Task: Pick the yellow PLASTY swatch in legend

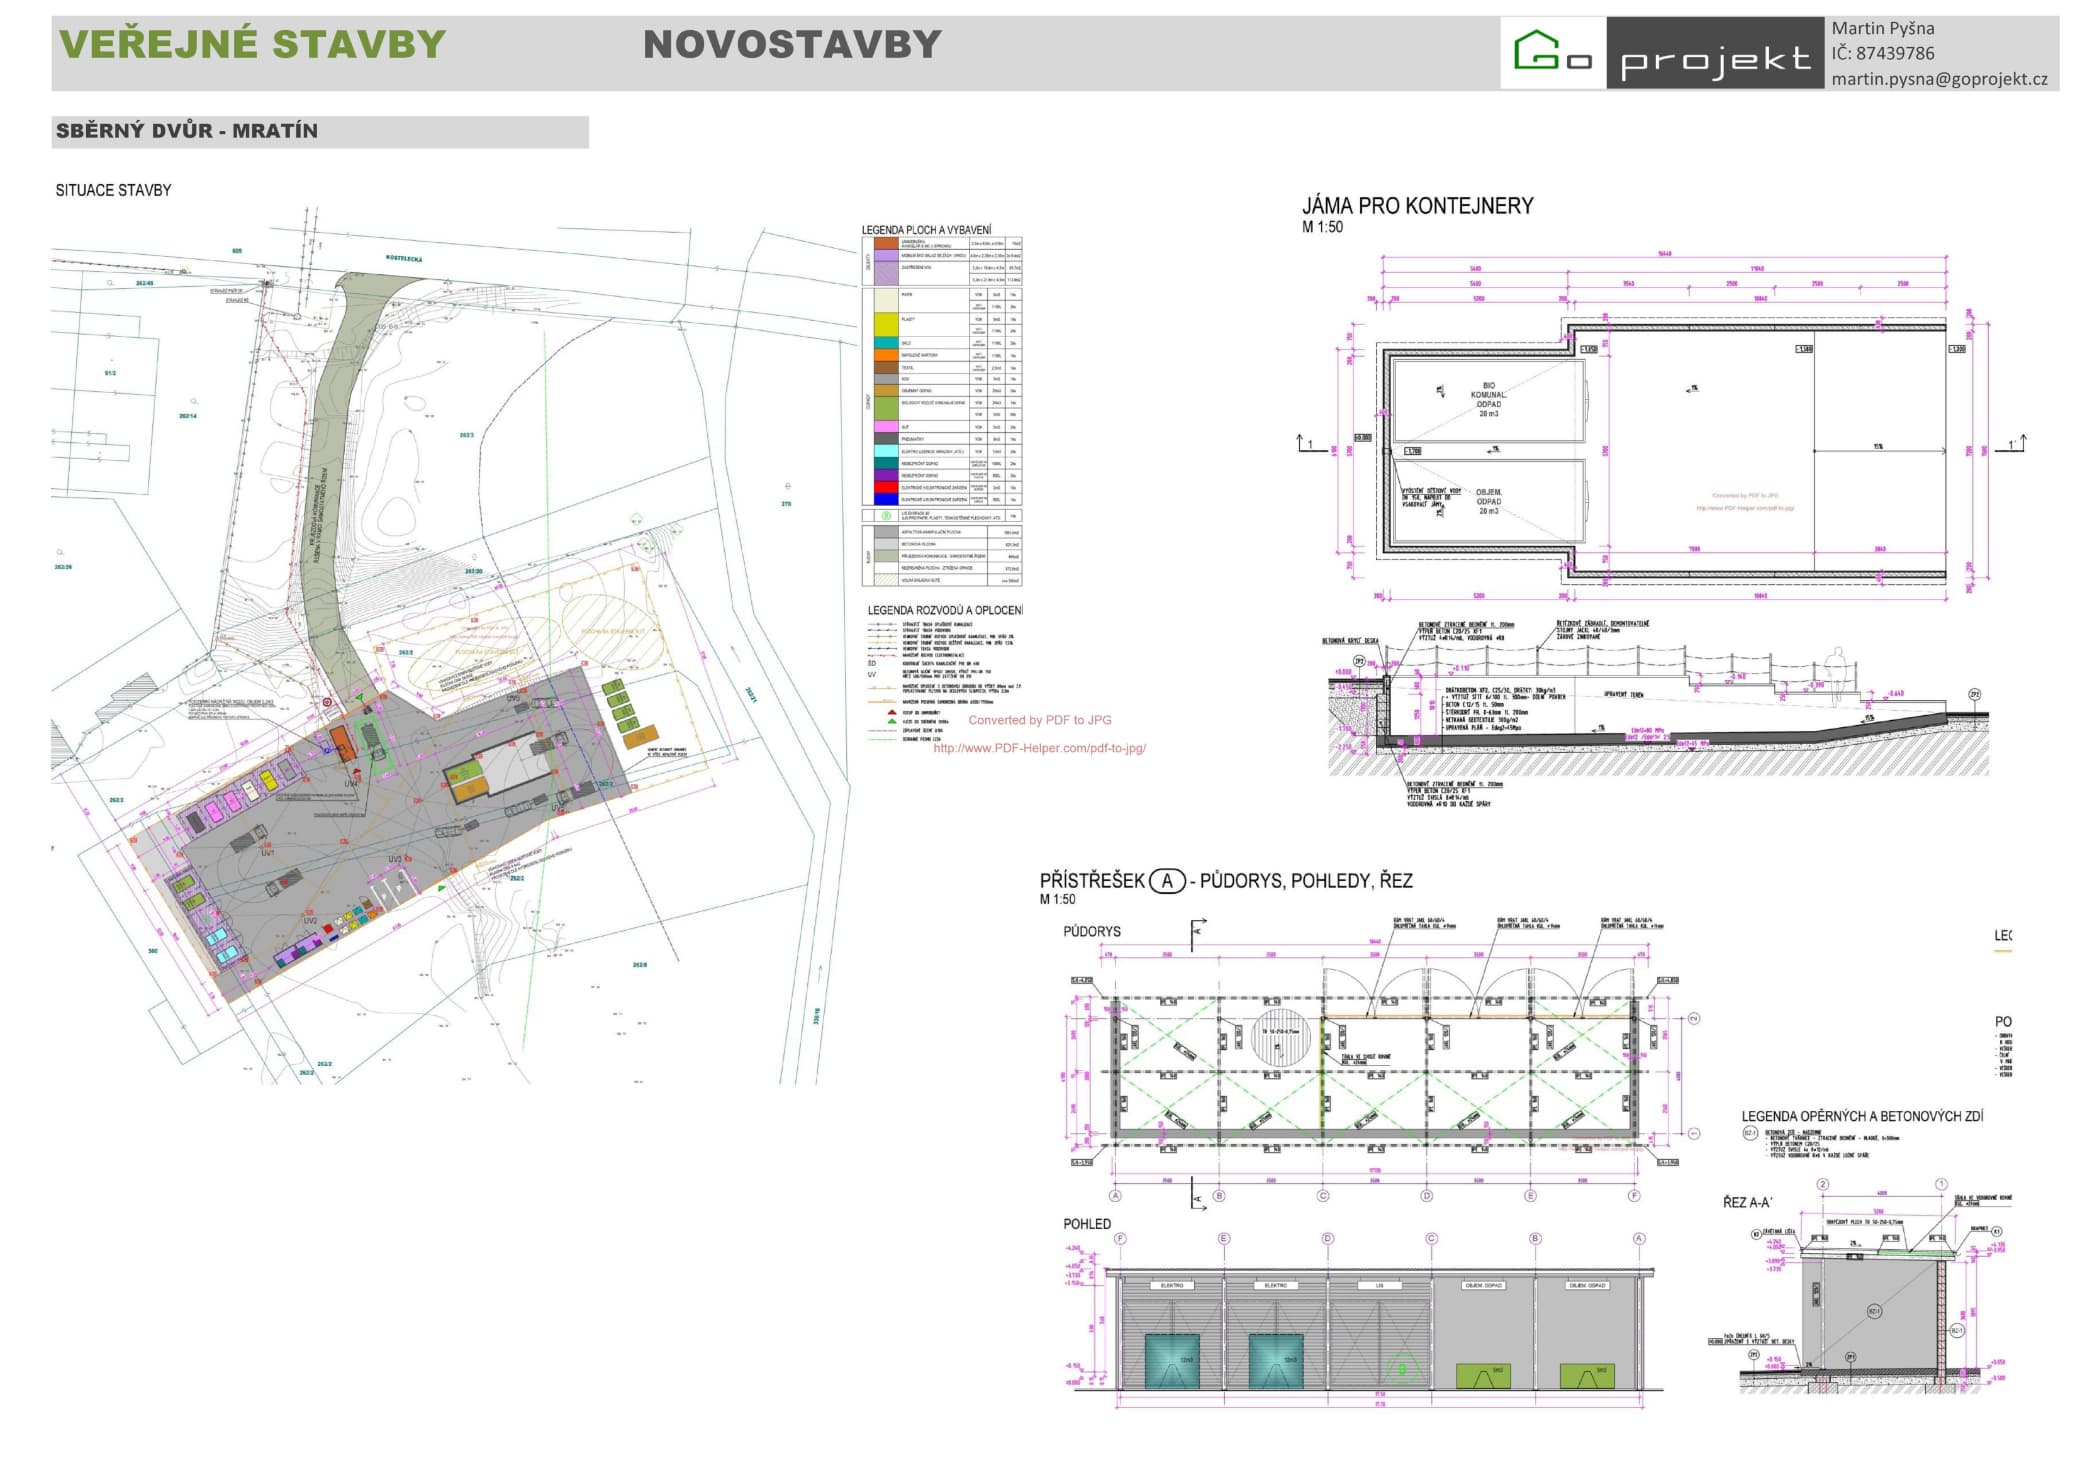Action: click(886, 324)
